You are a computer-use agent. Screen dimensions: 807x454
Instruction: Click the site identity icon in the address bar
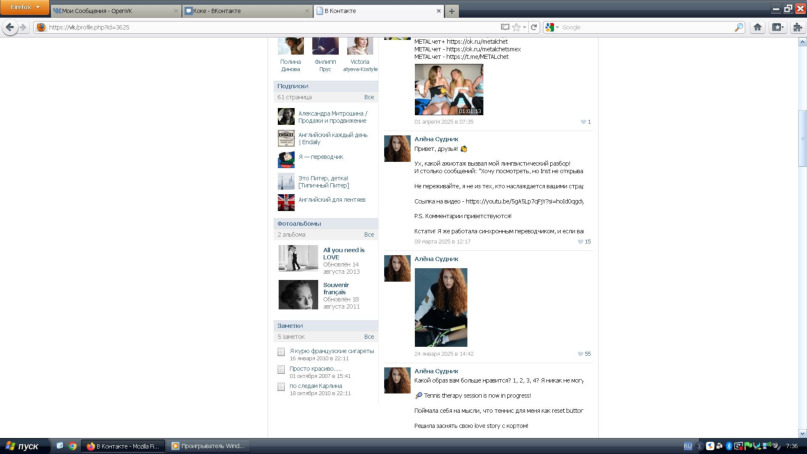tap(41, 27)
